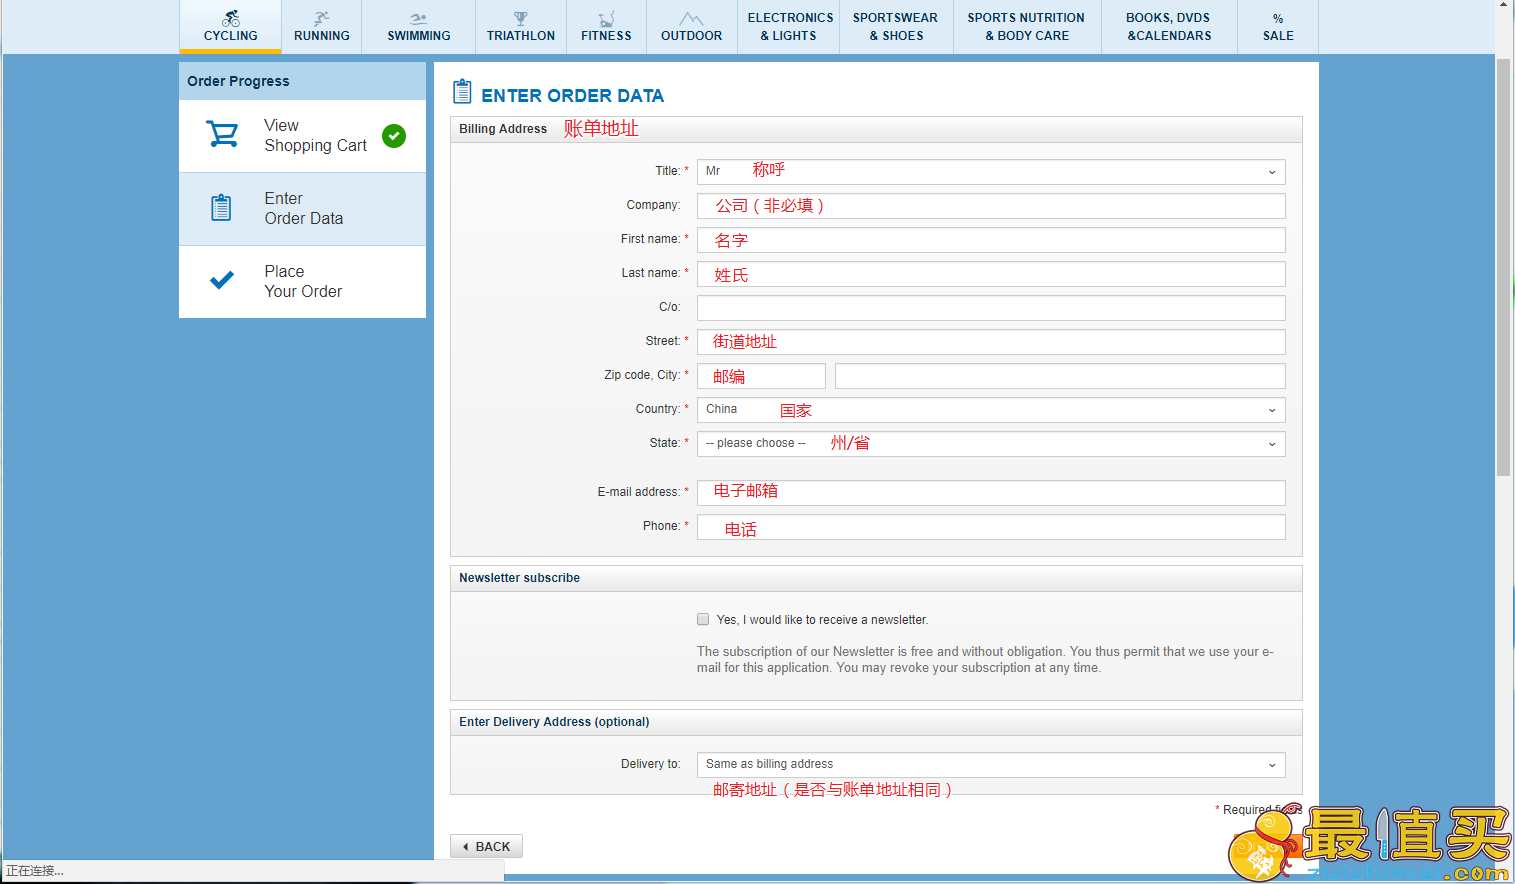This screenshot has height=884, width=1515.
Task: Click the swimmer icon above Swimming
Action: [419, 18]
